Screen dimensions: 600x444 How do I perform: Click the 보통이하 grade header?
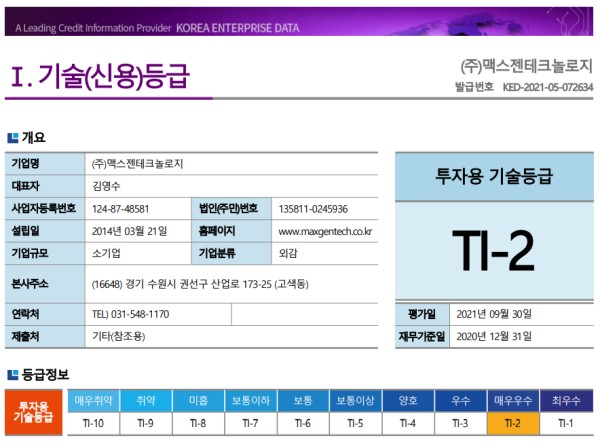tap(251, 401)
